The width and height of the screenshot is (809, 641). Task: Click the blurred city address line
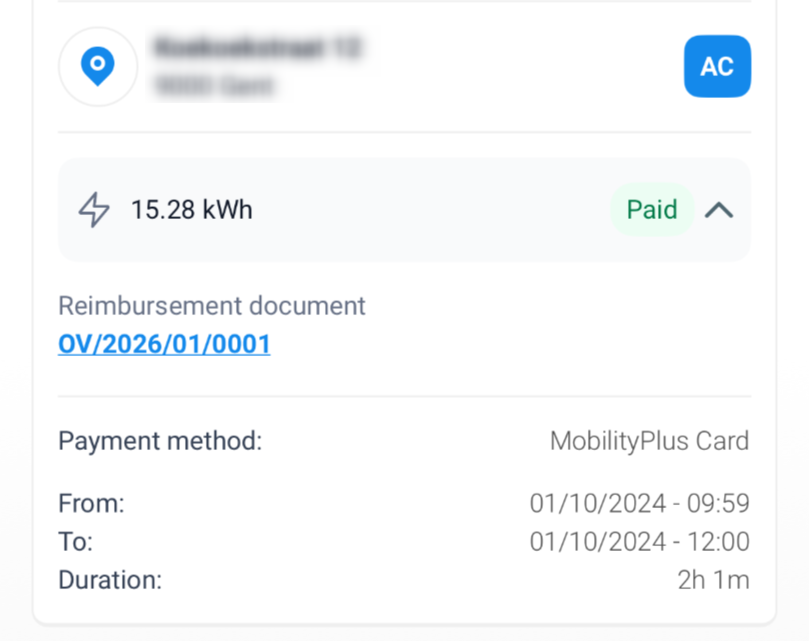[x=214, y=86]
